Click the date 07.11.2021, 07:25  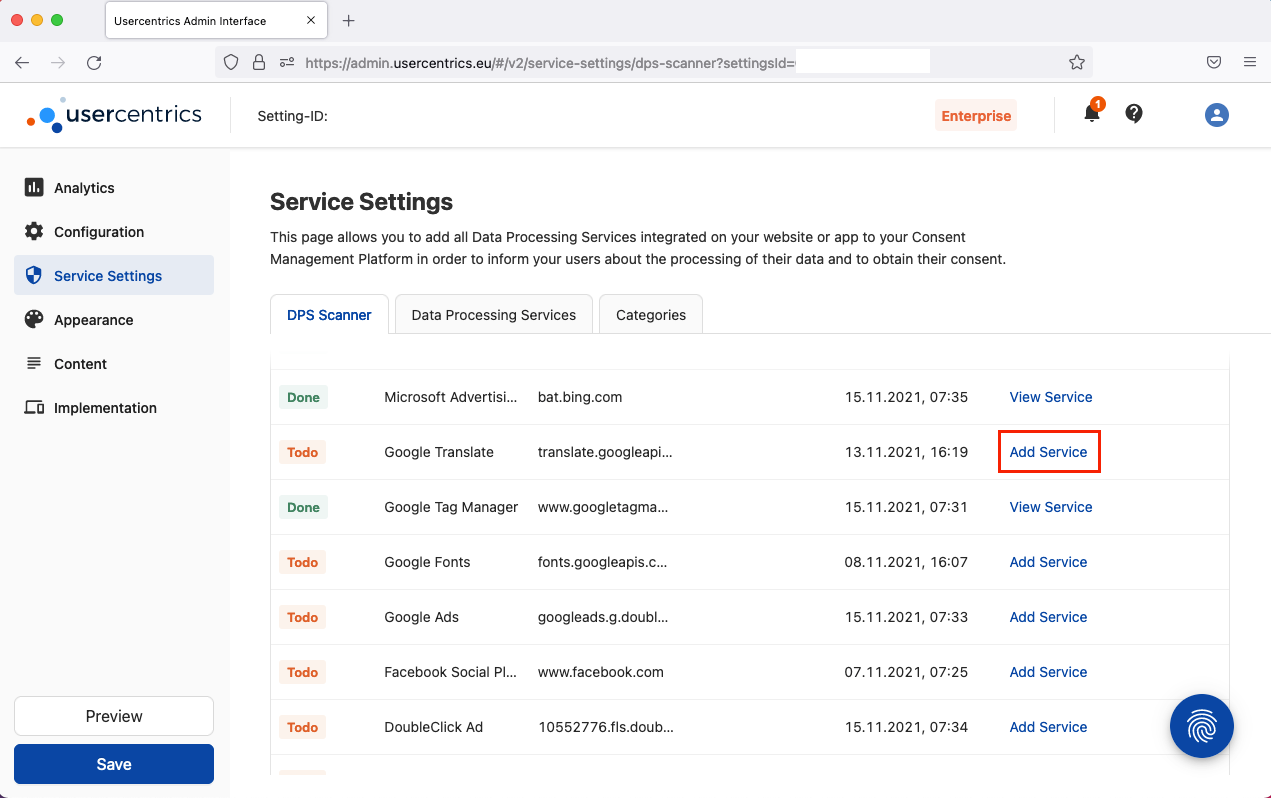pyautogui.click(x=906, y=672)
